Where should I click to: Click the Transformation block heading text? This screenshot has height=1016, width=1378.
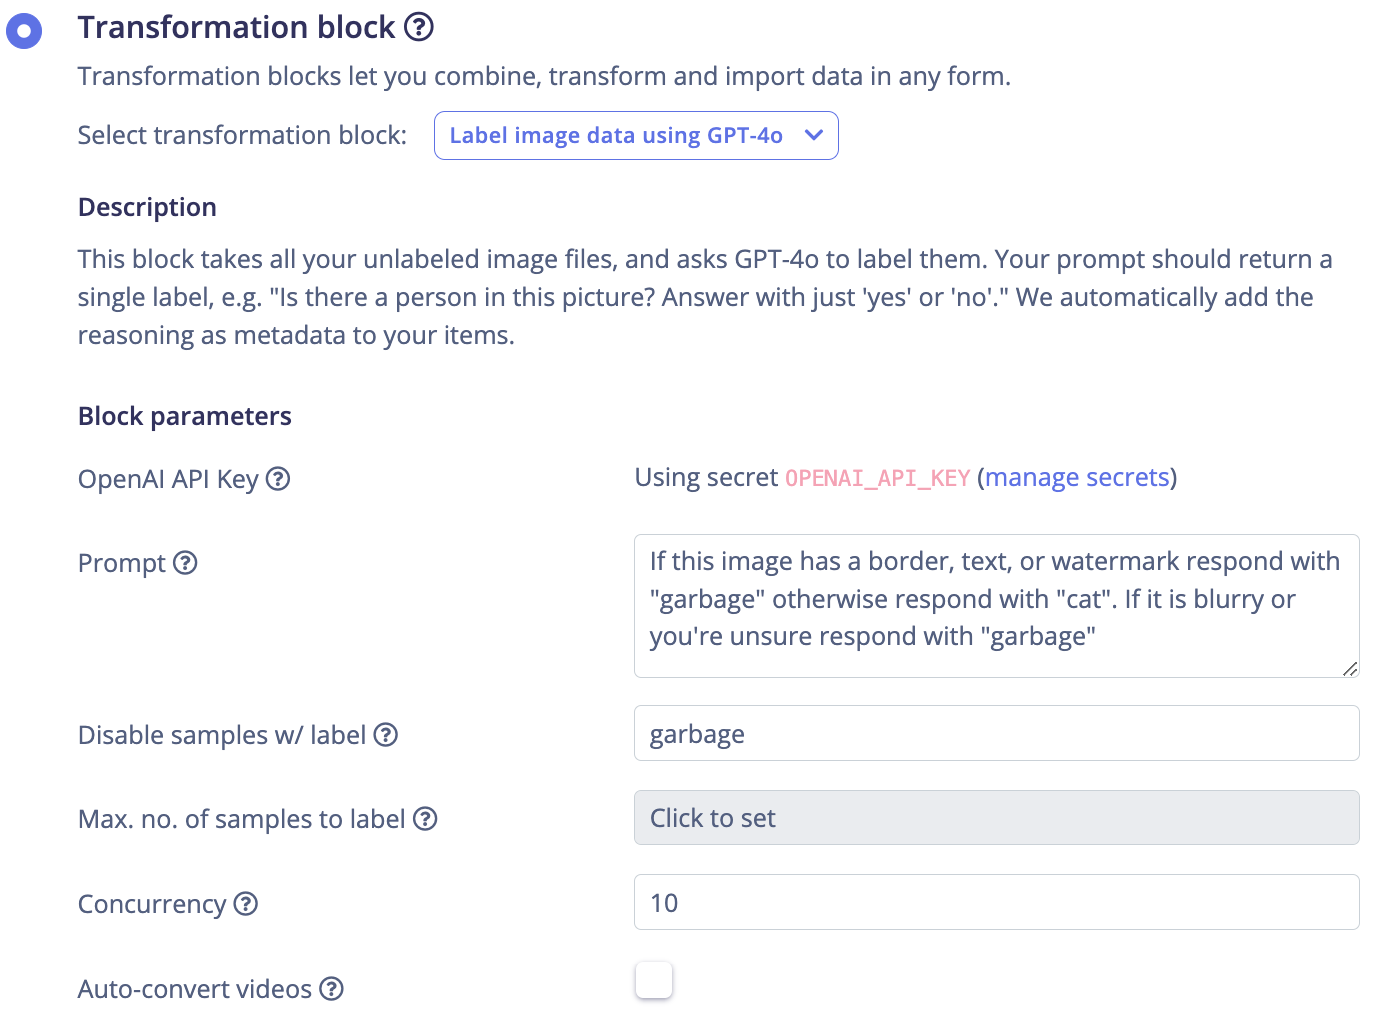[x=236, y=27]
